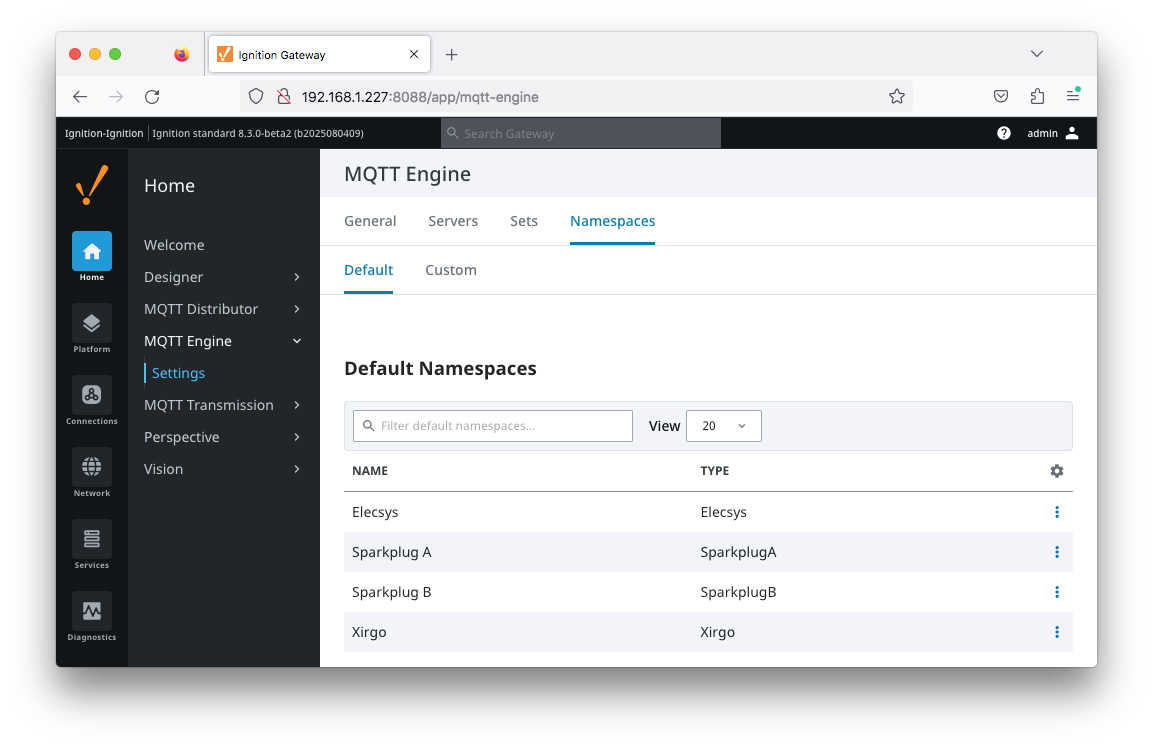The image size is (1153, 747).
Task: Open actions menu for Sparkplug B row
Action: (1057, 592)
